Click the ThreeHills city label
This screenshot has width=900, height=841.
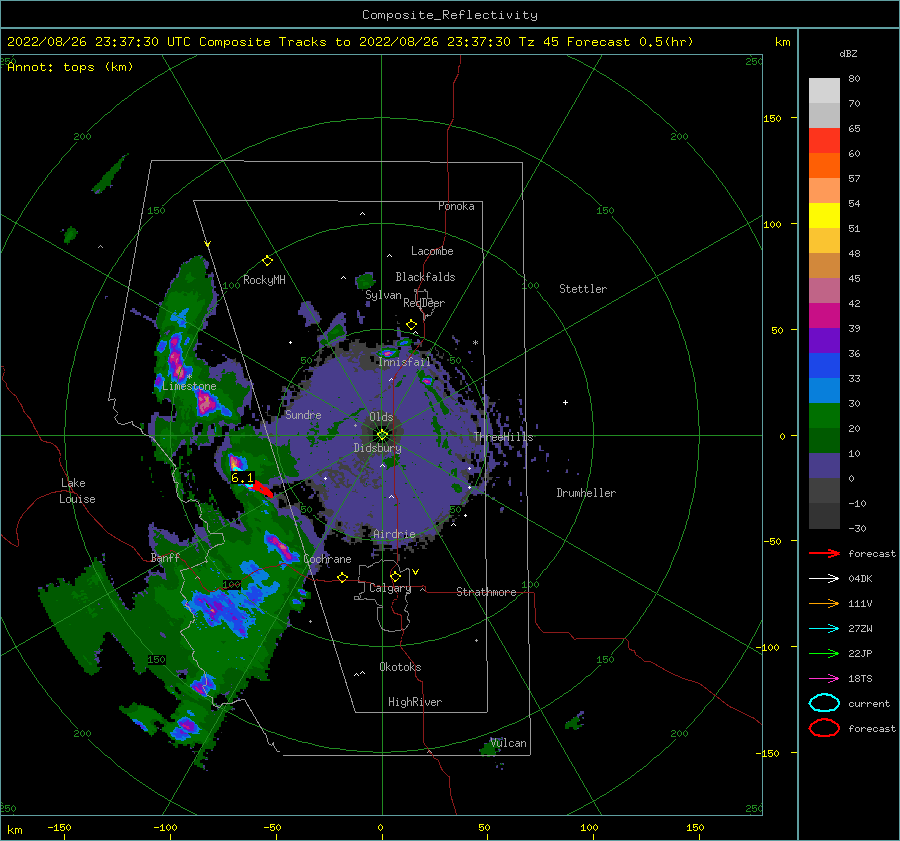503,437
